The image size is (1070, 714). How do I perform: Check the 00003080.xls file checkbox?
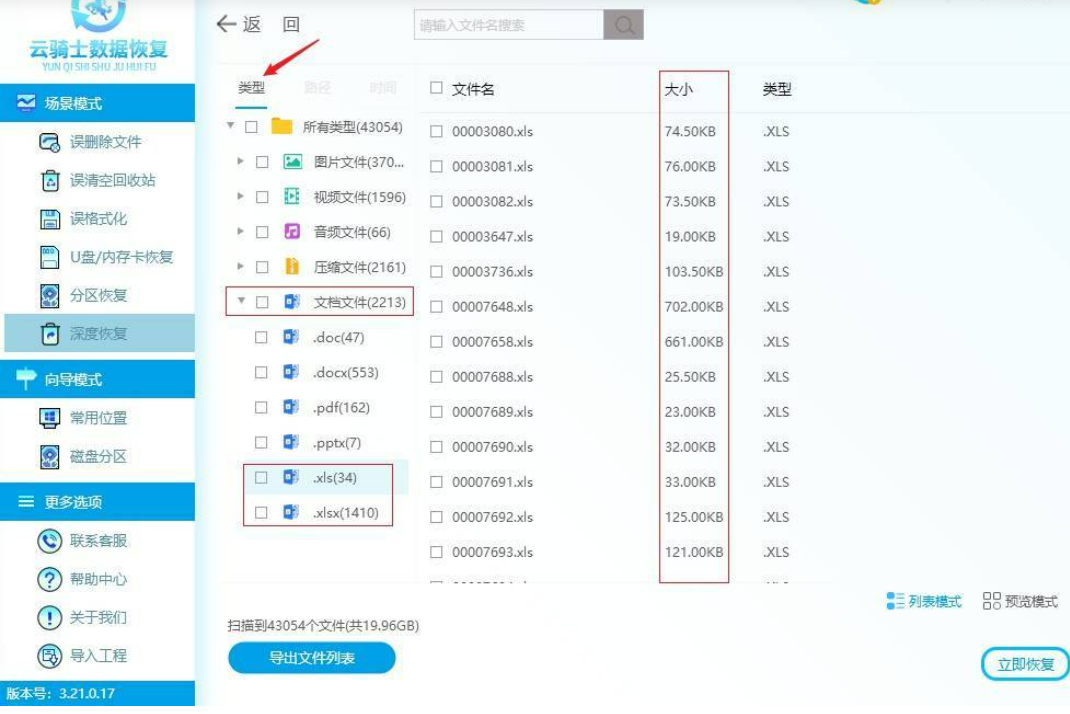pos(436,131)
